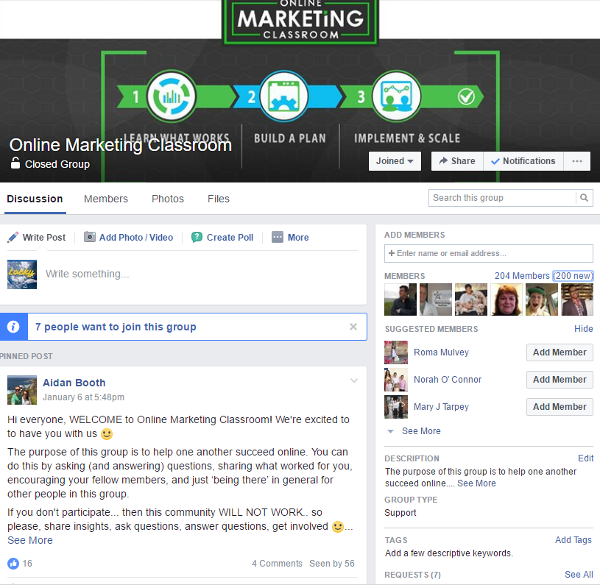Image resolution: width=600 pixels, height=585 pixels.
Task: Open Aidan Booth's profile name
Action: 74,383
